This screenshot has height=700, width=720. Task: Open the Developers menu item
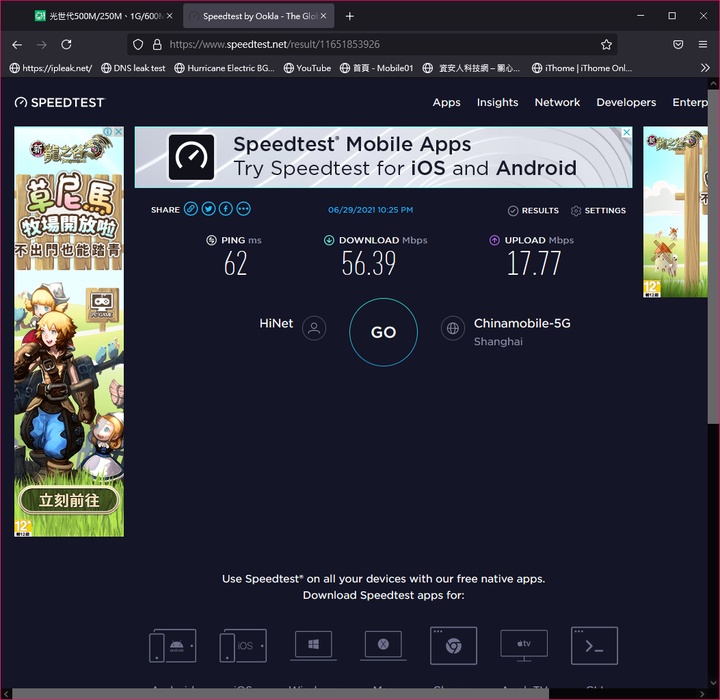tap(626, 102)
